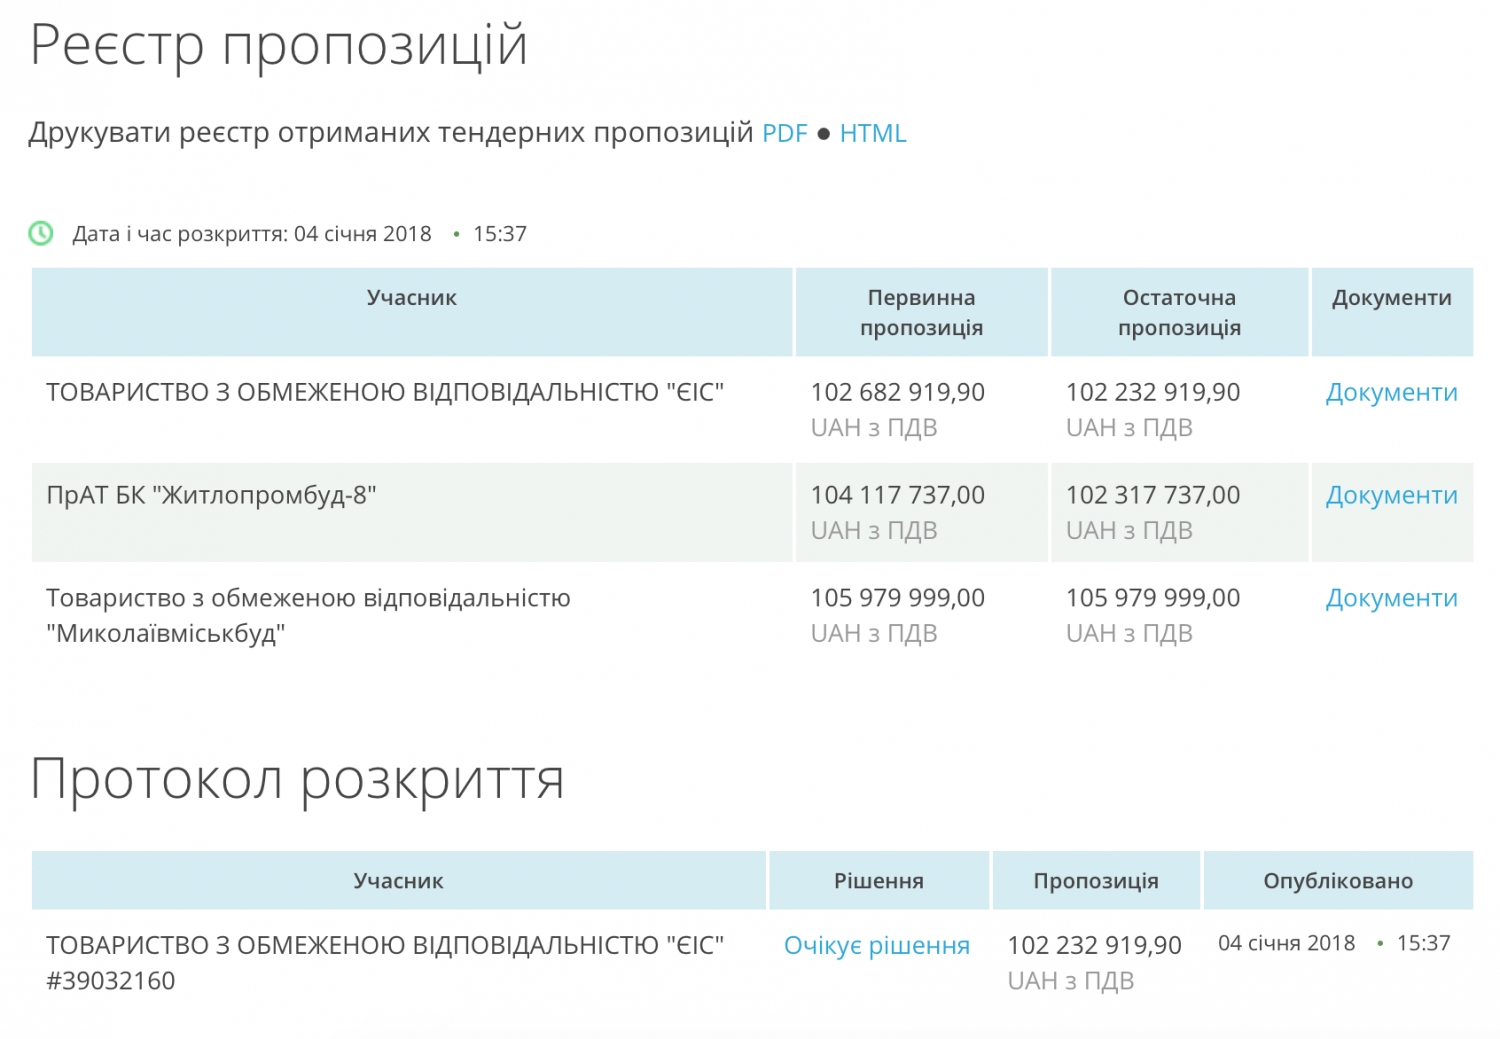Click the "Очікує рішення" decision link
1500x1039 pixels.
click(876, 946)
